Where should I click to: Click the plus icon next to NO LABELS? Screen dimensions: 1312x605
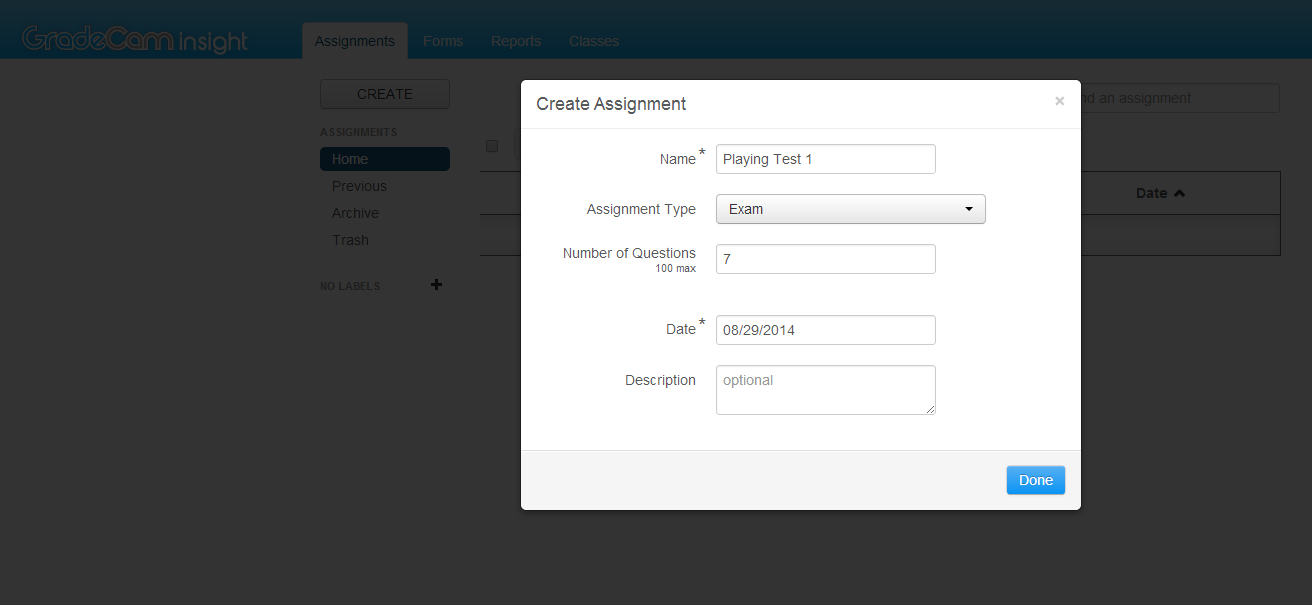436,285
